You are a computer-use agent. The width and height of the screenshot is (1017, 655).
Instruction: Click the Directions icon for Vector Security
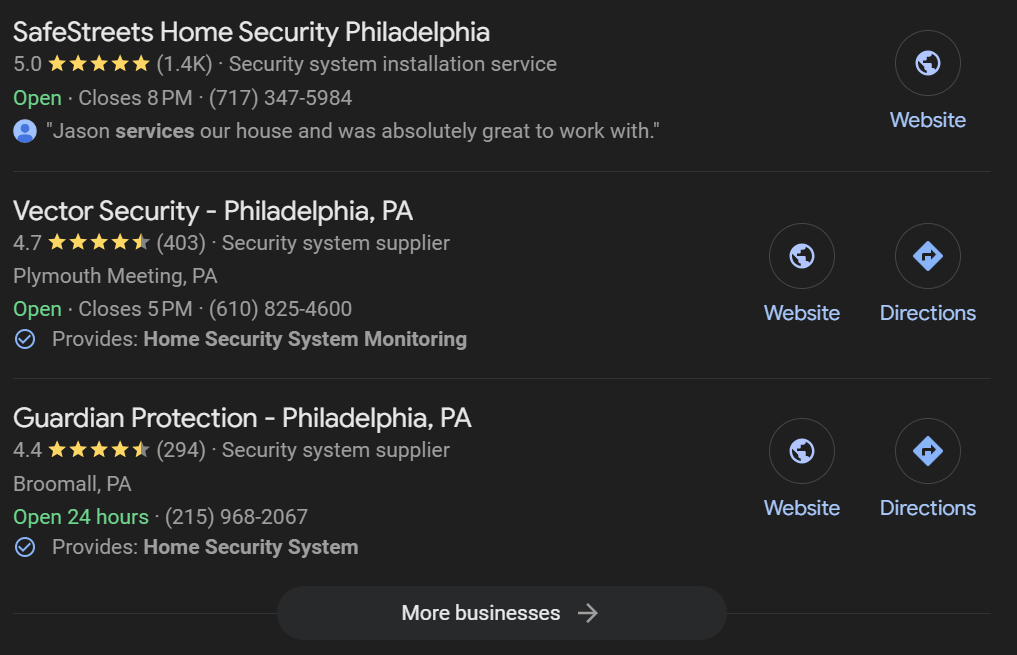[x=927, y=256]
